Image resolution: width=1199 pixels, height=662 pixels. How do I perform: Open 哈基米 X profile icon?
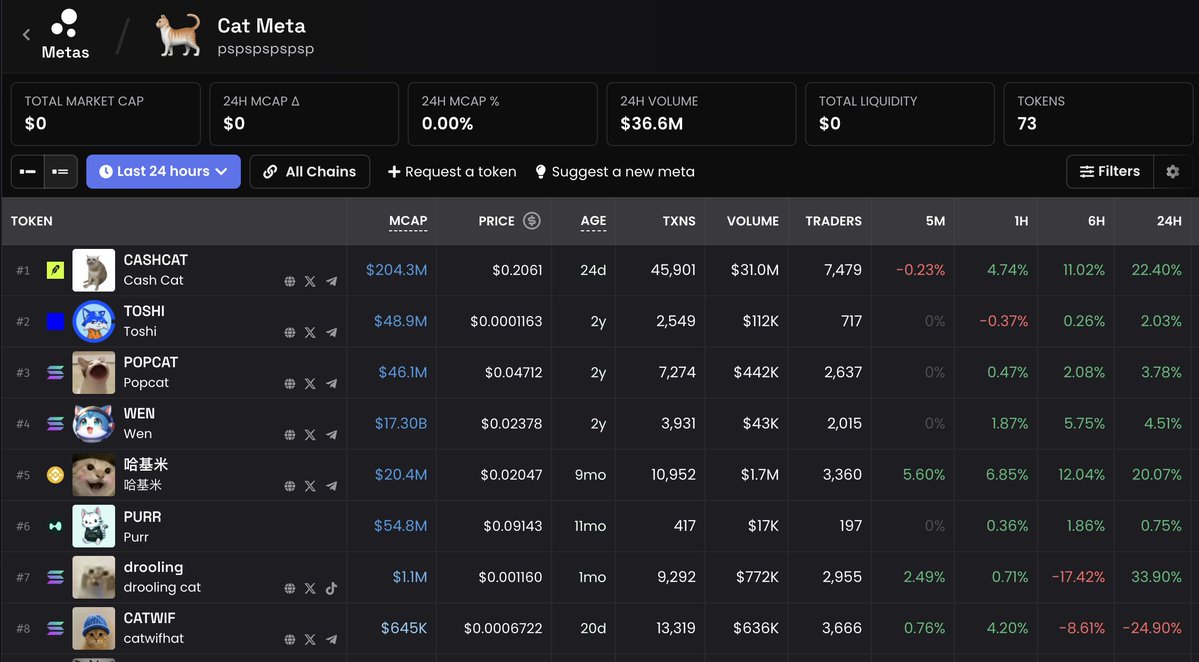[x=310, y=486]
